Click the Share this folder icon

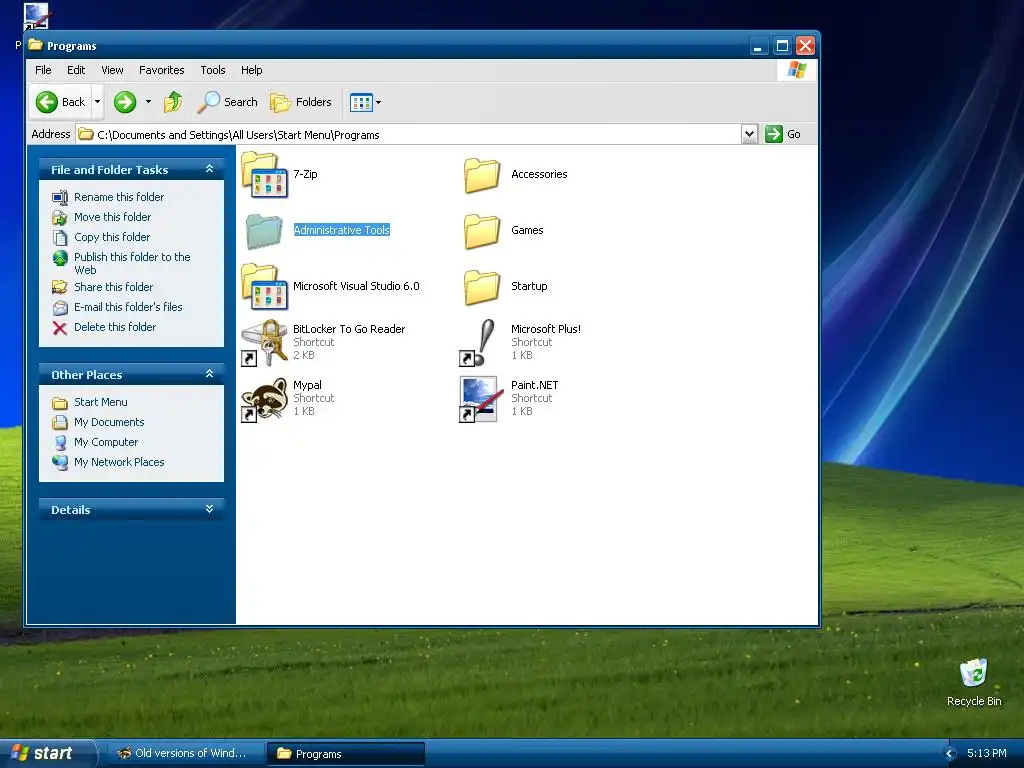coord(59,287)
